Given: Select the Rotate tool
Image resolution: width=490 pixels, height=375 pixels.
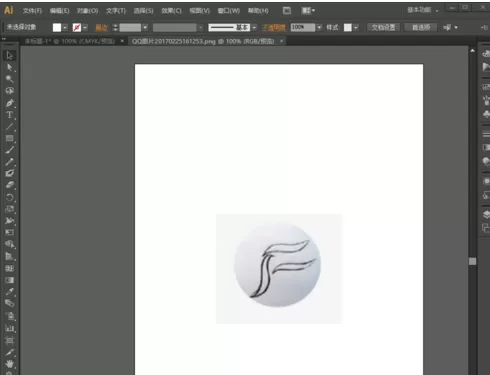Looking at the screenshot, I should [x=9, y=197].
